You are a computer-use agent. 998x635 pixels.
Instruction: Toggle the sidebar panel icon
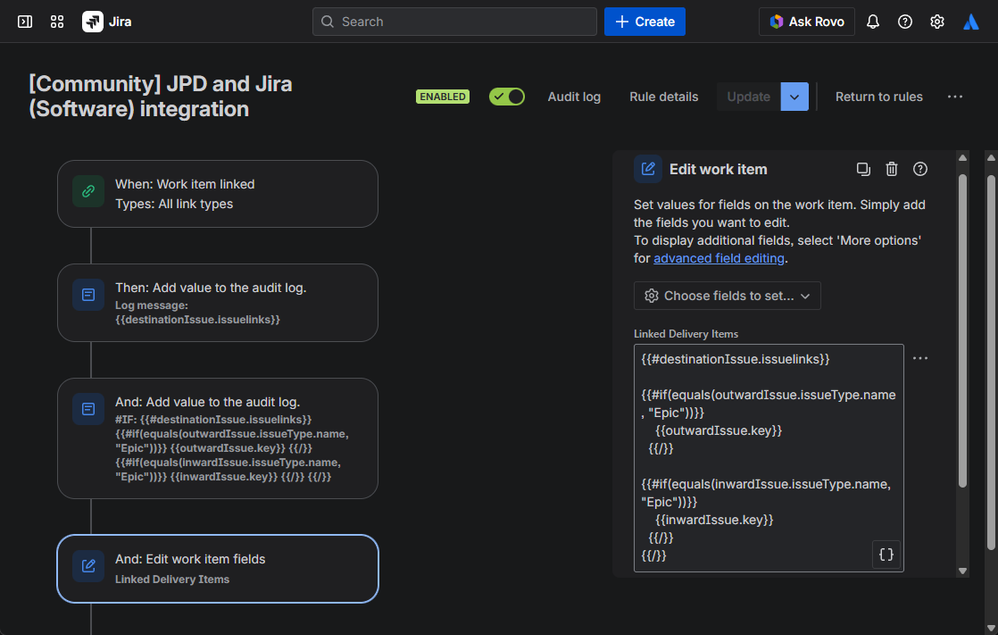point(25,22)
